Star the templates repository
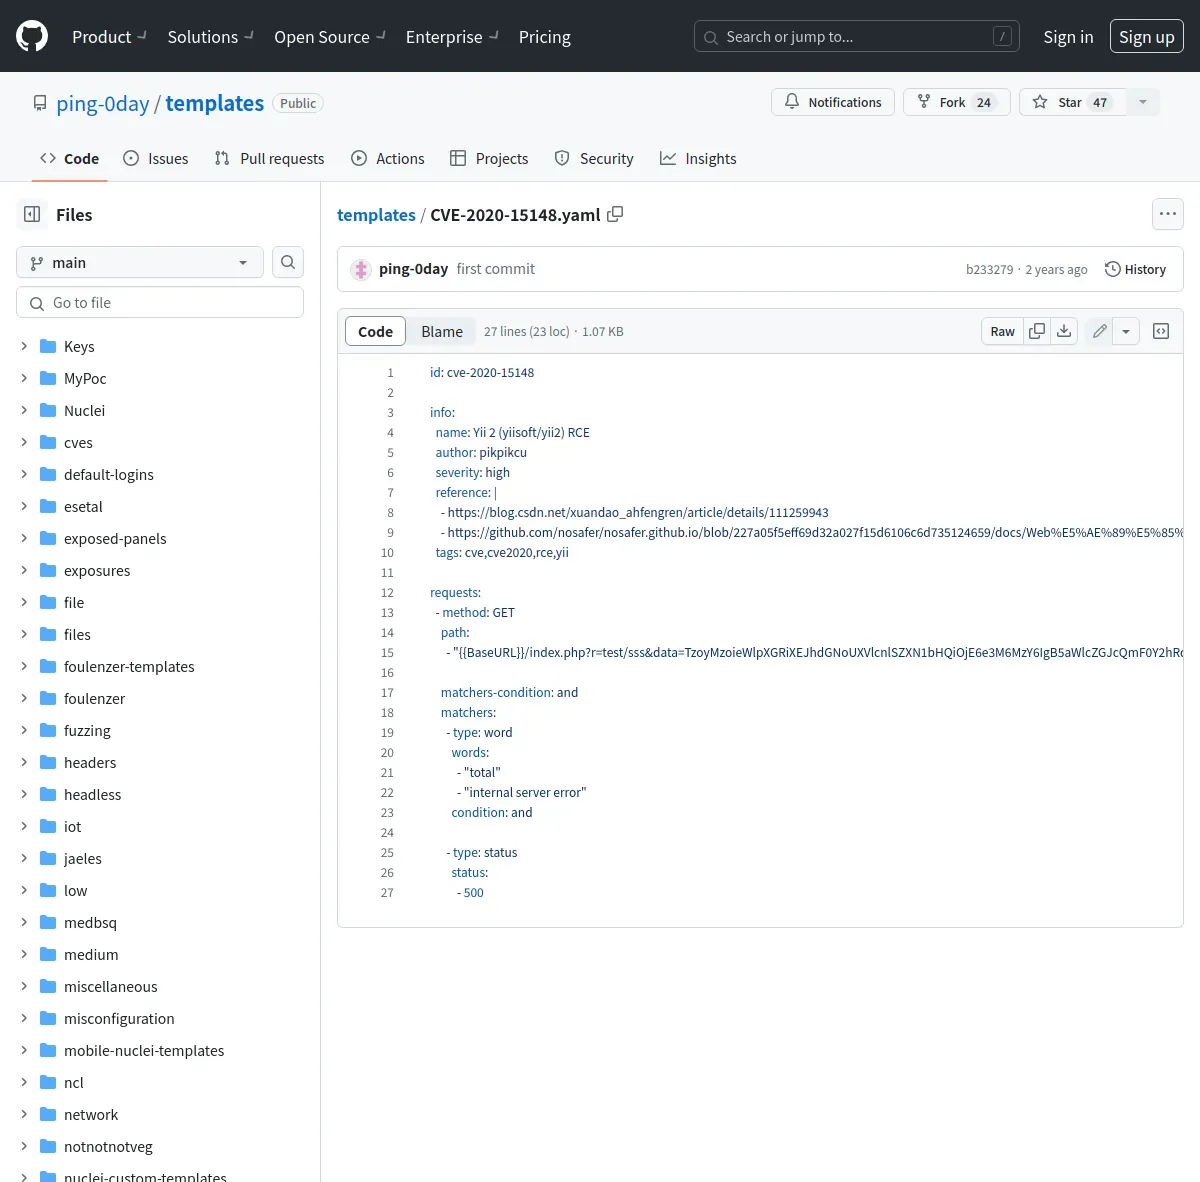1200x1182 pixels. [x=1073, y=102]
